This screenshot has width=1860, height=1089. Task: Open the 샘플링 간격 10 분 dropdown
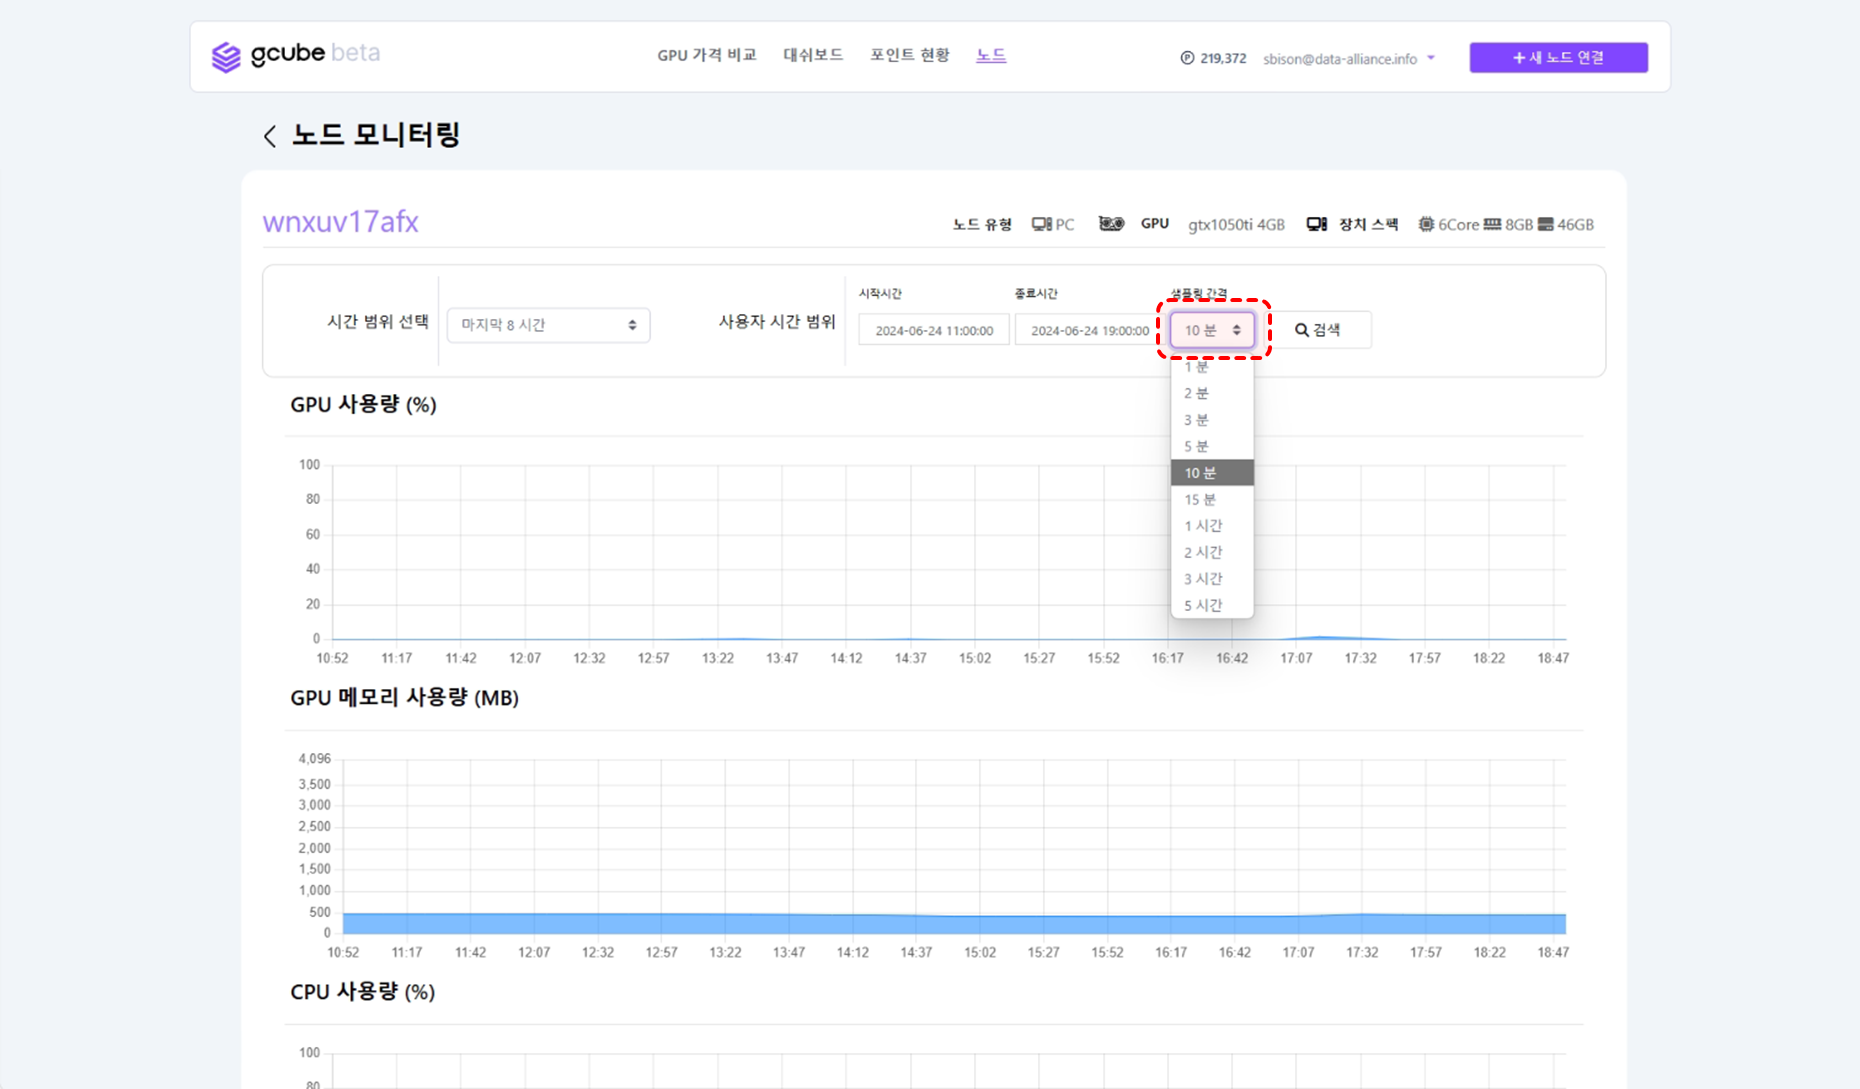coord(1212,330)
